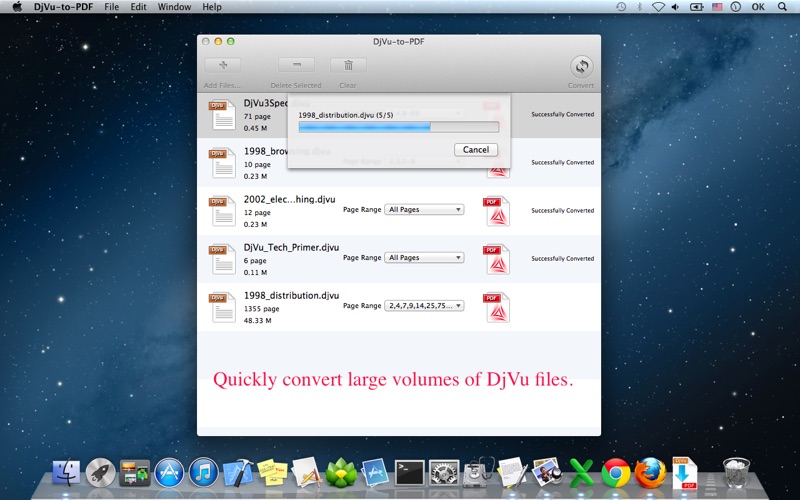Viewport: 800px width, 500px height.
Task: Open App Store from the dock
Action: point(169,472)
